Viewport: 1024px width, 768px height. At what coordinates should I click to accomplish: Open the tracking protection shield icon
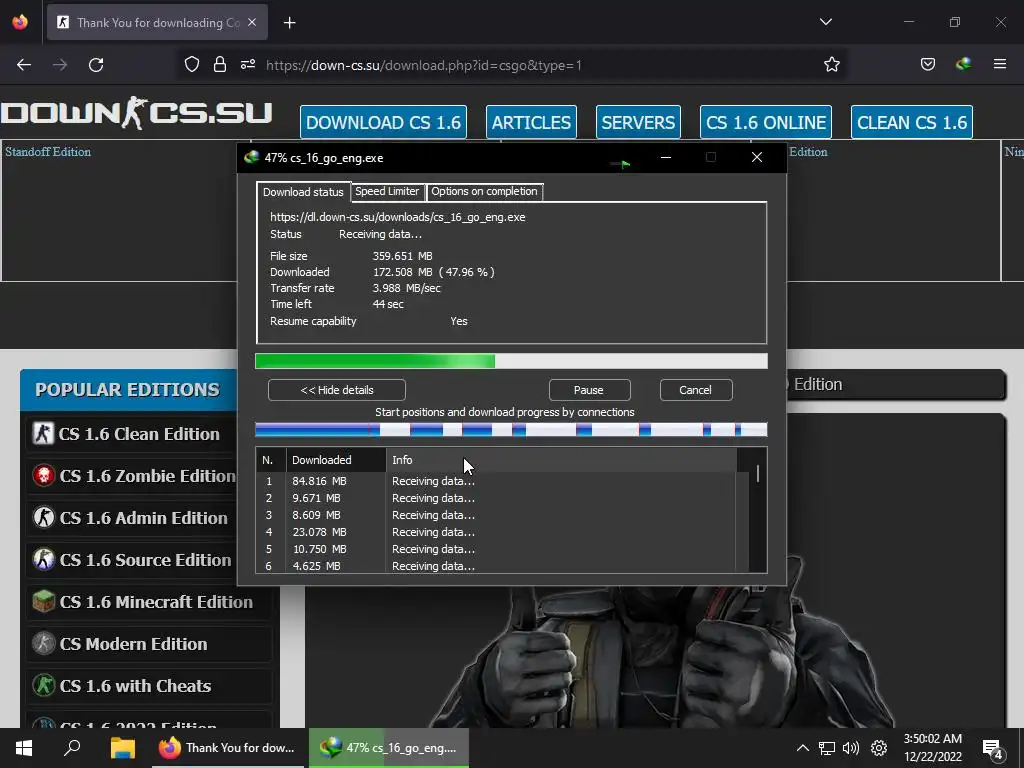[191, 65]
